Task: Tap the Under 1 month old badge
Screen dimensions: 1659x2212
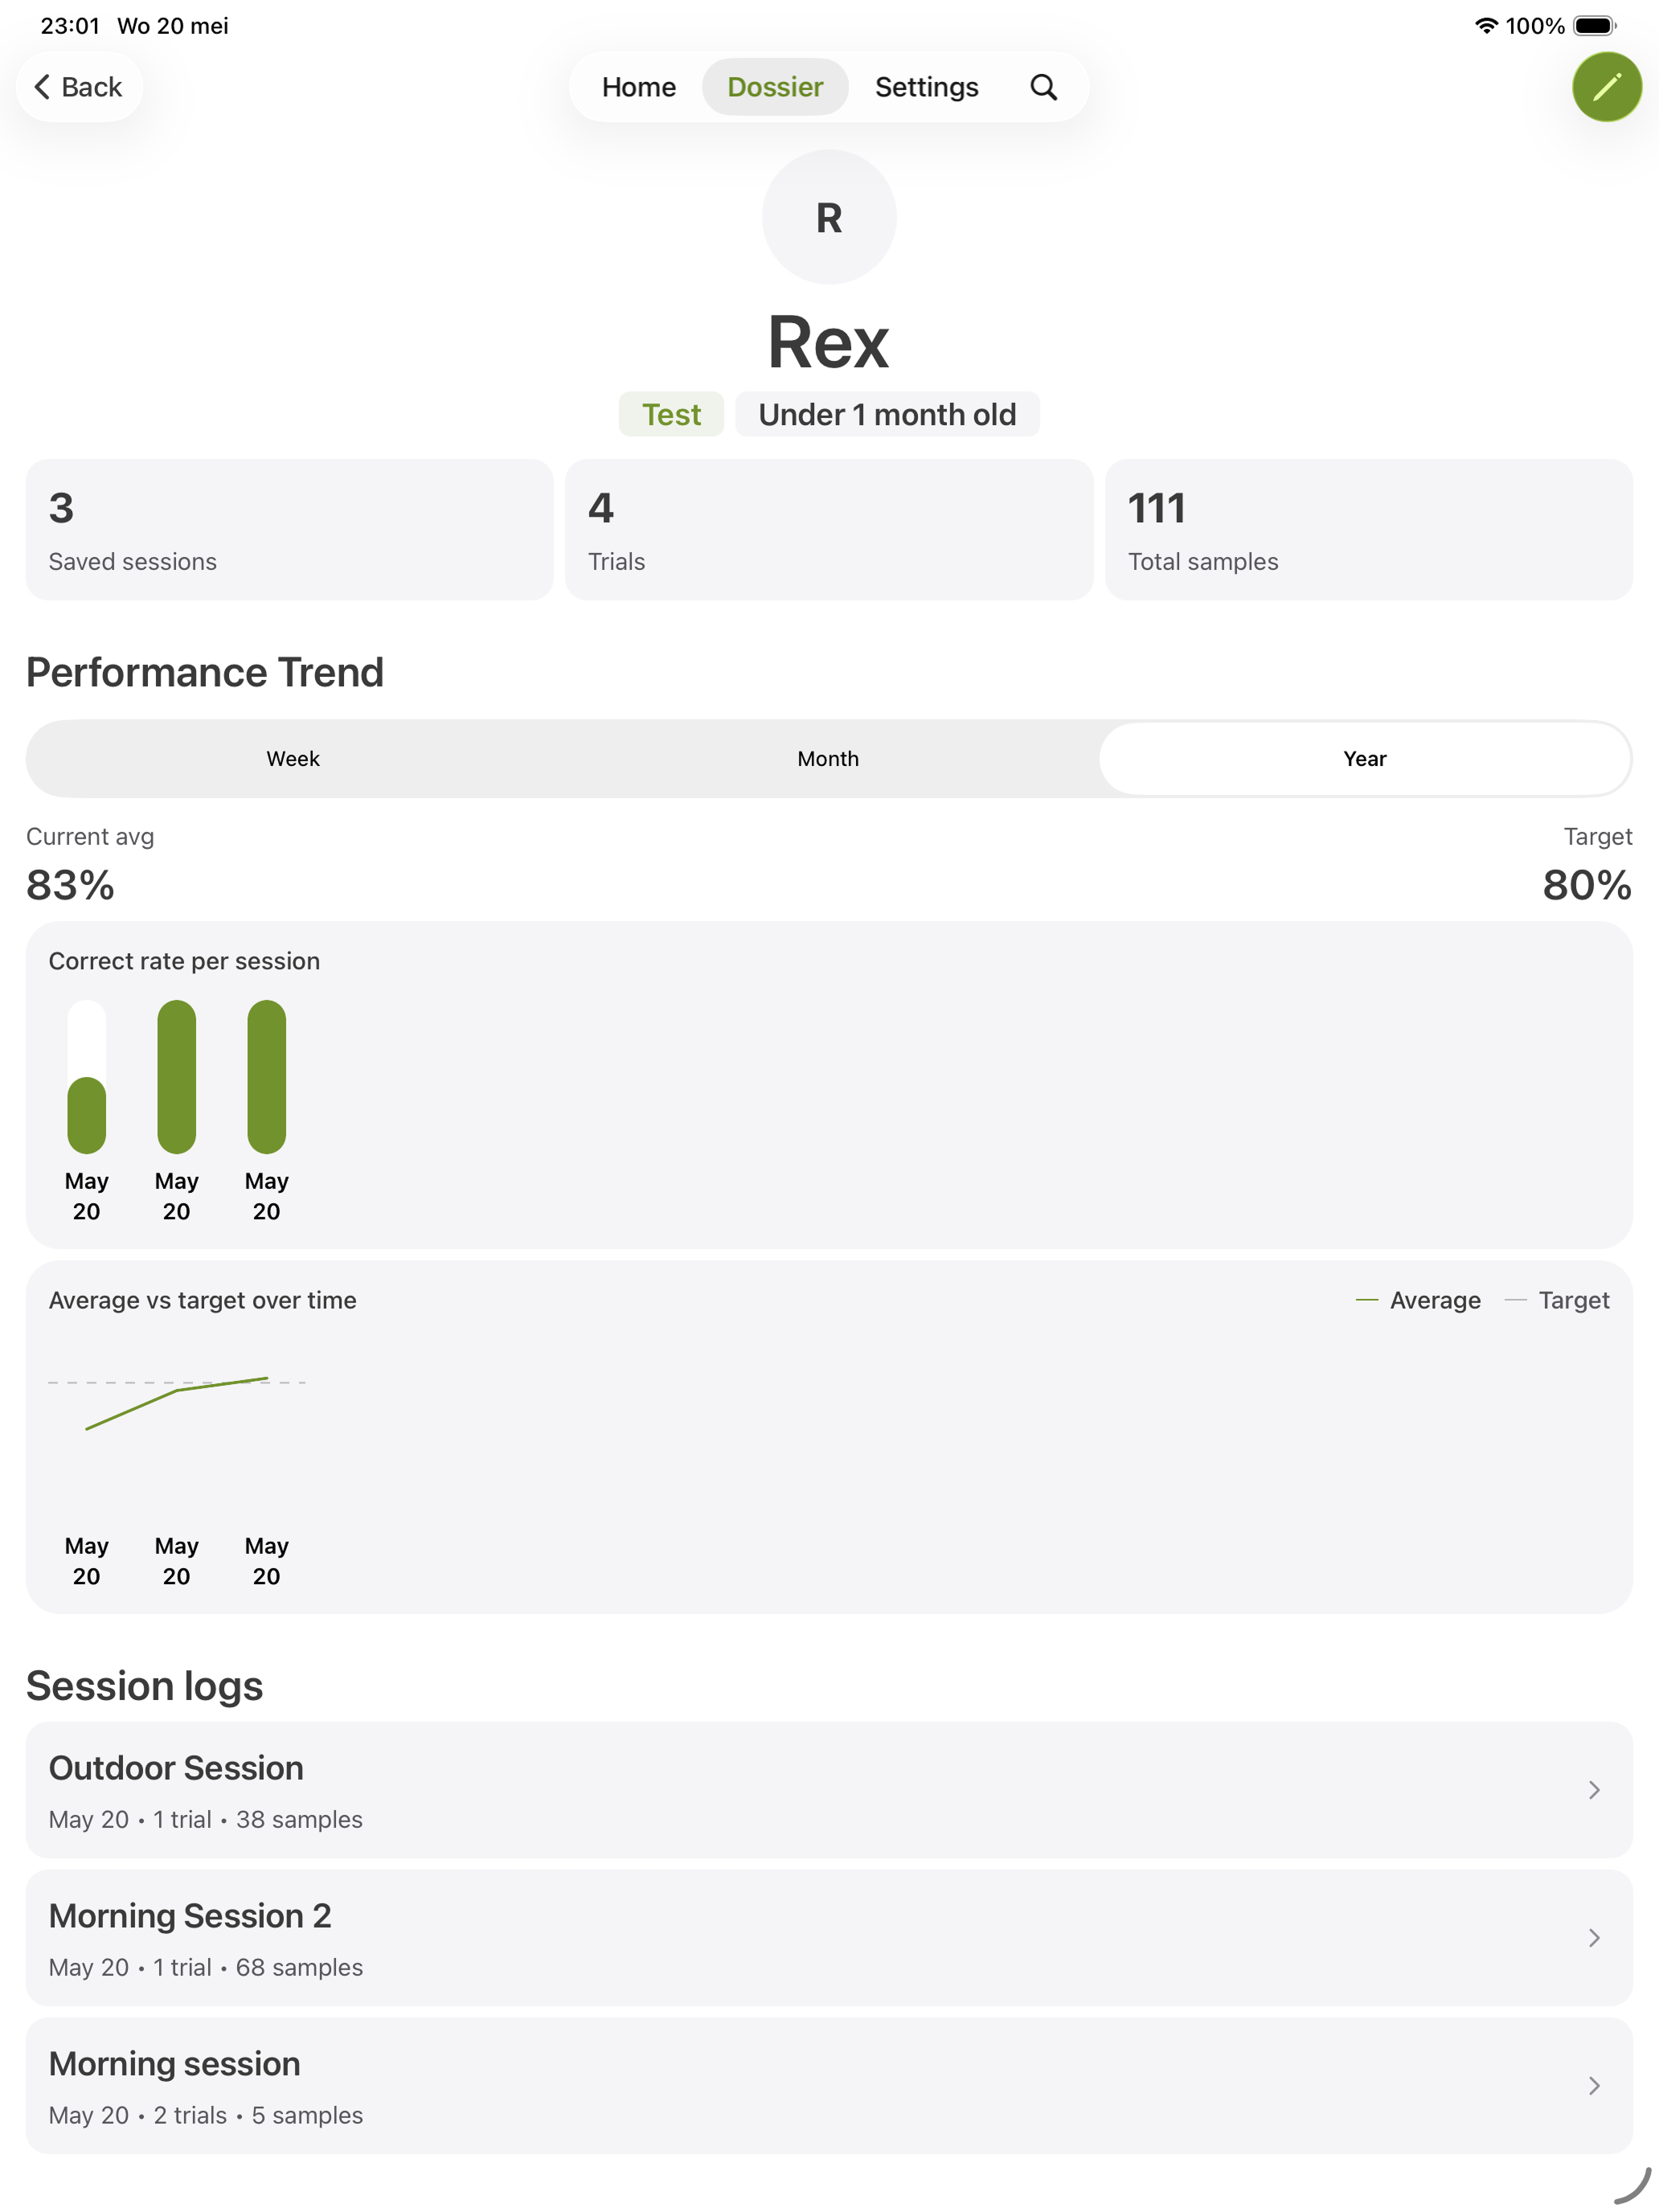Action: 887,414
